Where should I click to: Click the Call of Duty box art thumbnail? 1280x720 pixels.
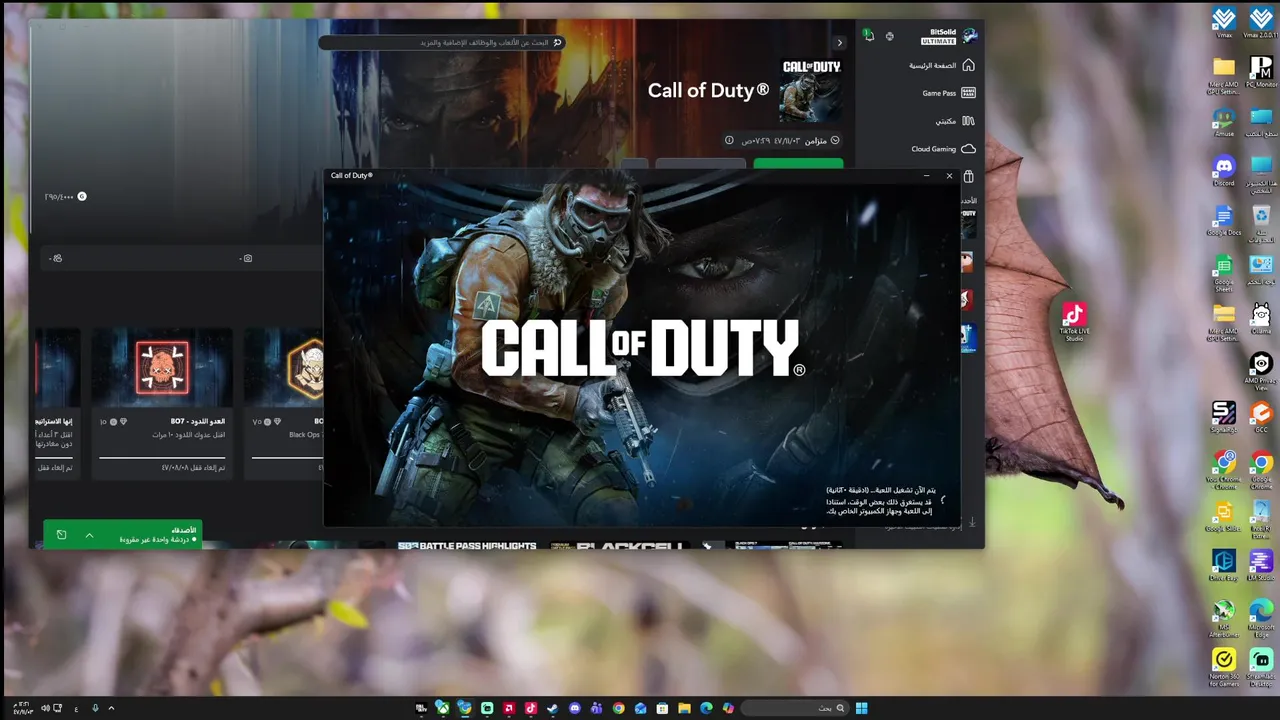pos(811,91)
